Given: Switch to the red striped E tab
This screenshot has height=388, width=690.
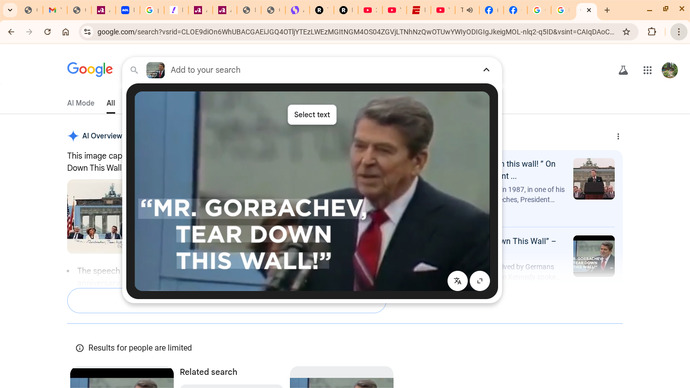Looking at the screenshot, I should [416, 10].
